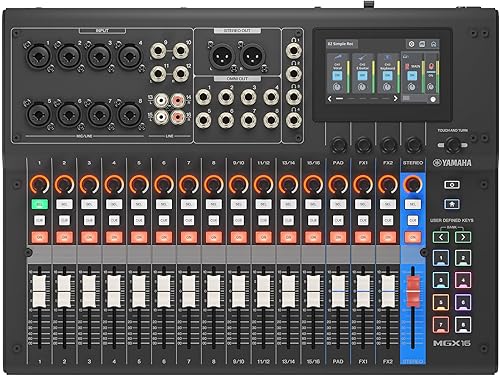Toggle the lit green SEL button on channel 1
This screenshot has height=376, width=500.
click(x=40, y=204)
